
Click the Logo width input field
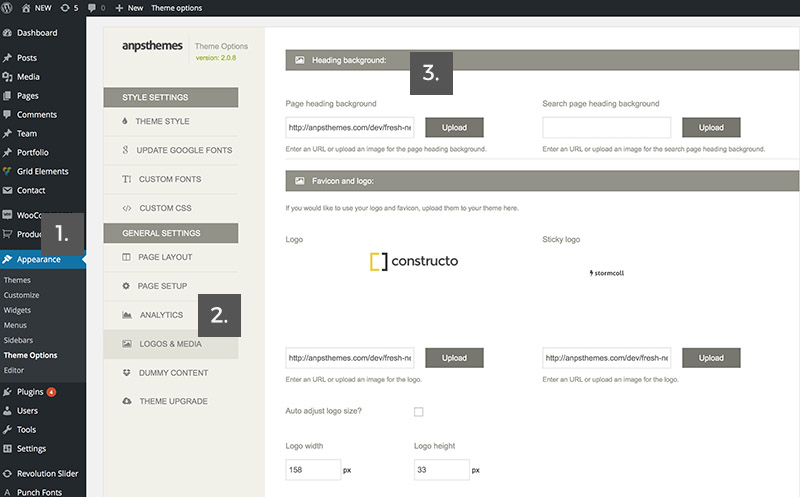click(313, 469)
